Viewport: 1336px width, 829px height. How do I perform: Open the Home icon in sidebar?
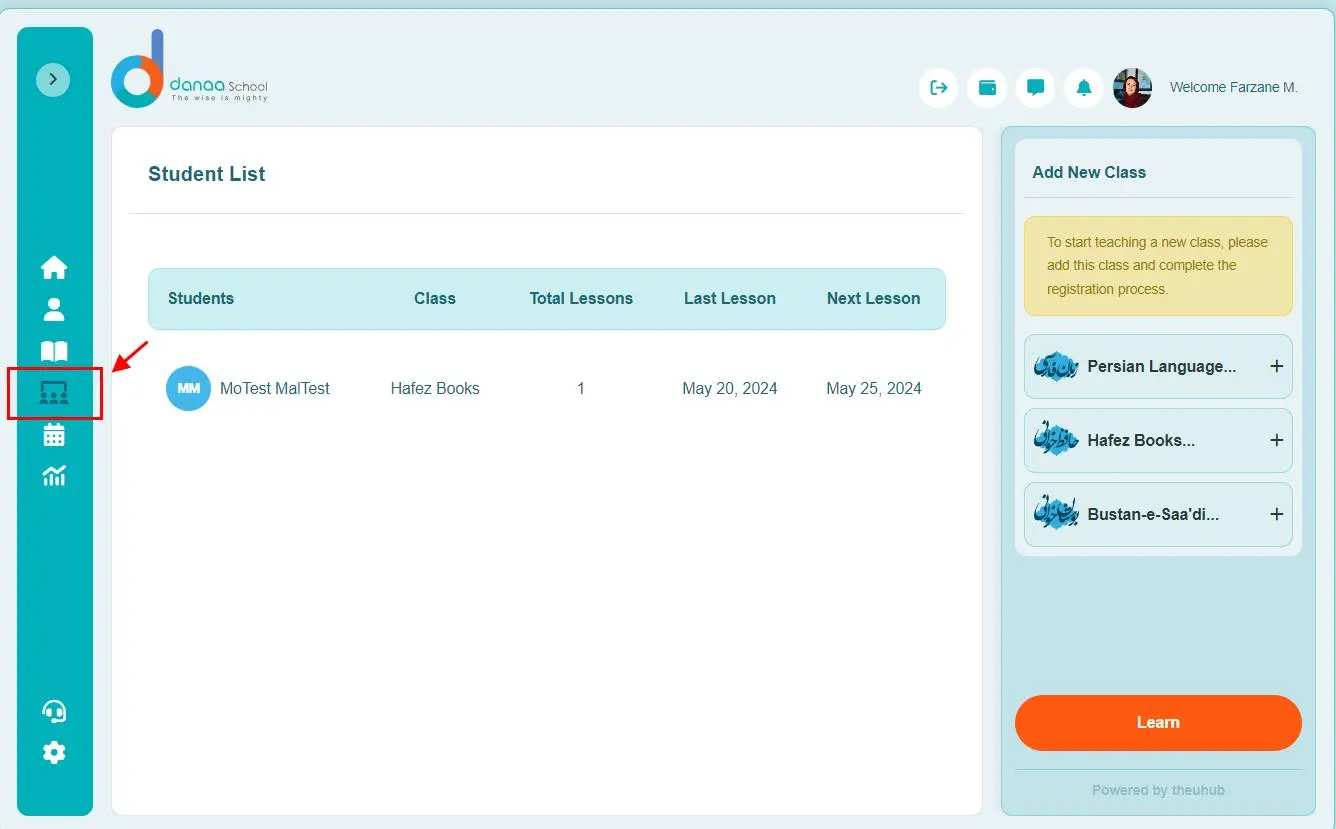(x=54, y=268)
